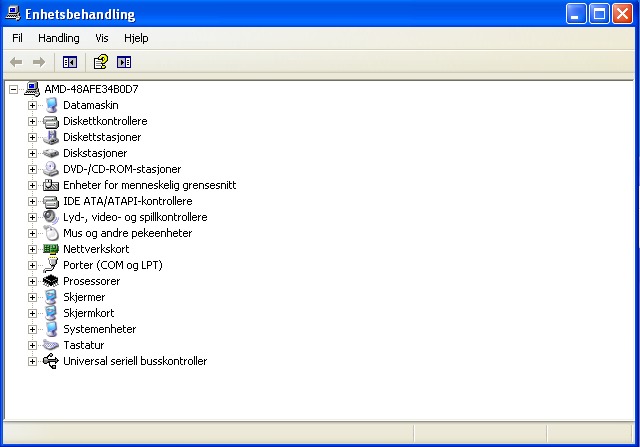Select the Nettverkskort label

click(x=96, y=249)
